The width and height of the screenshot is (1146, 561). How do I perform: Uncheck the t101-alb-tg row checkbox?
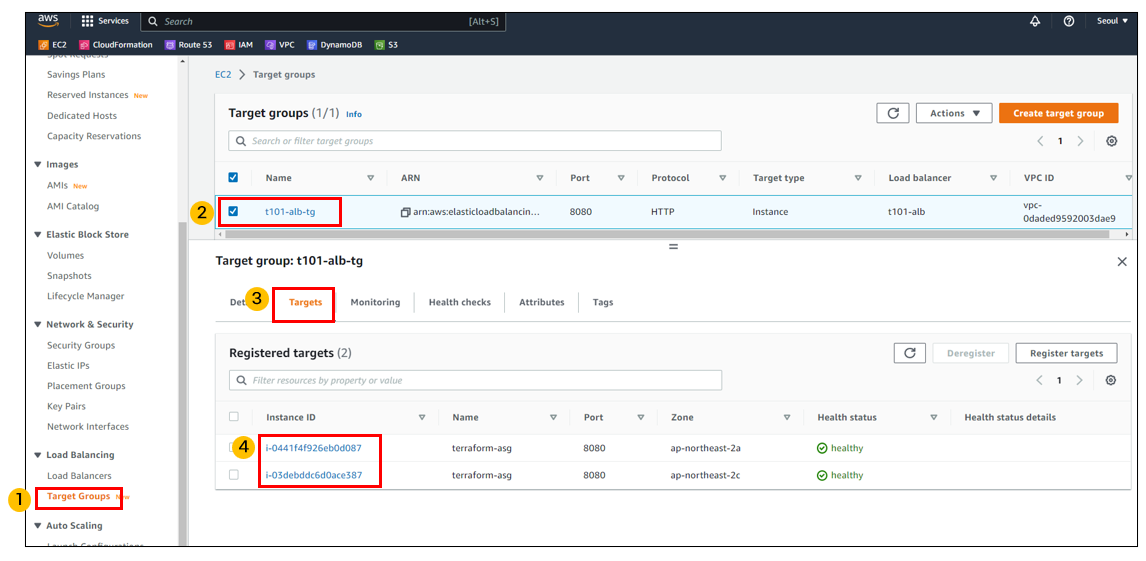pyautogui.click(x=233, y=211)
